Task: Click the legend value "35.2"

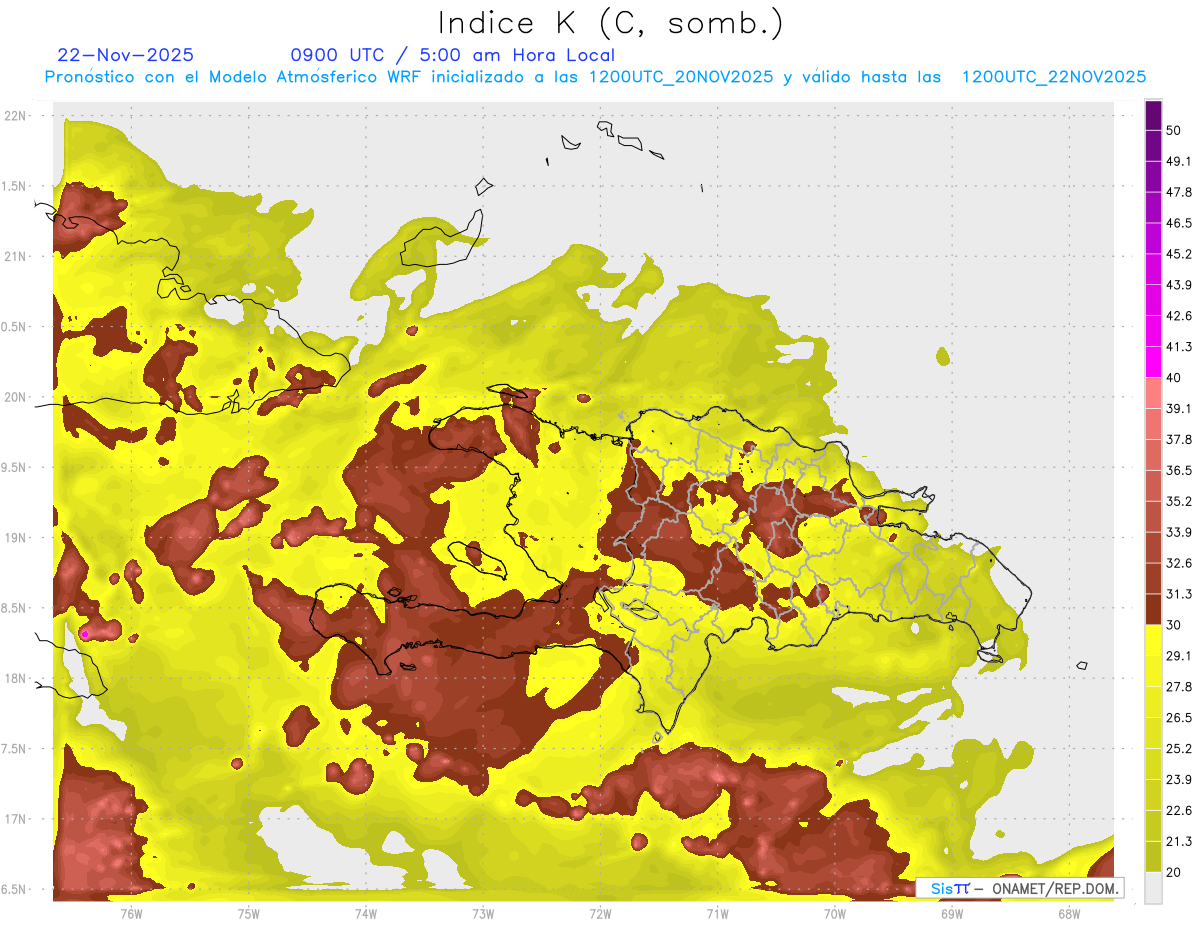Action: pos(1179,501)
